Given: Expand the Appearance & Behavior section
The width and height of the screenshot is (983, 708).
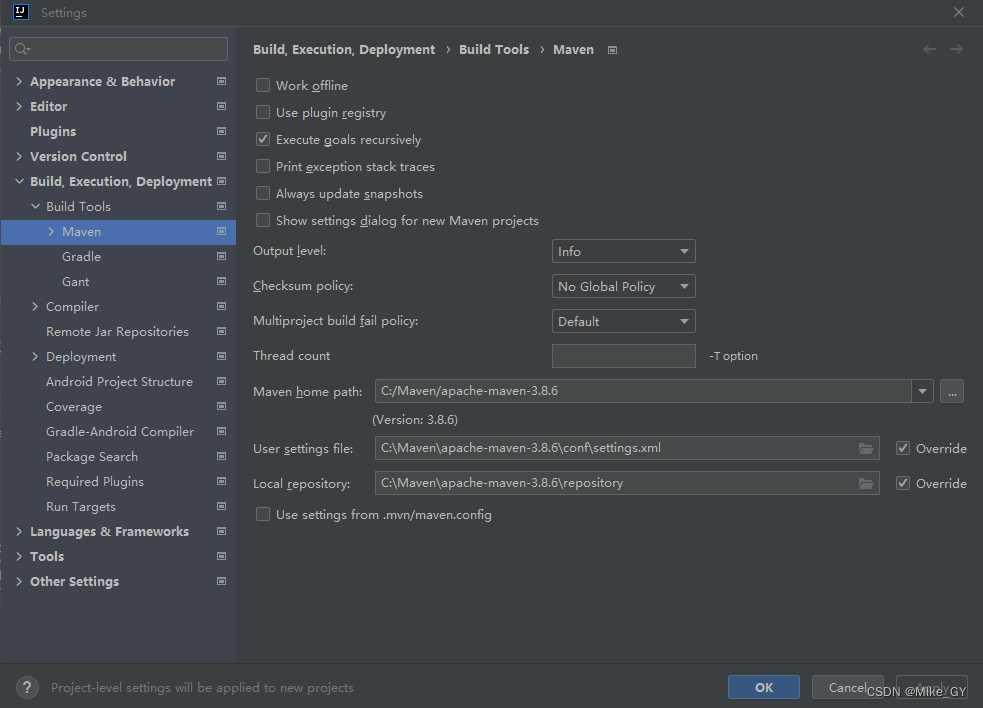Looking at the screenshot, I should pyautogui.click(x=19, y=82).
